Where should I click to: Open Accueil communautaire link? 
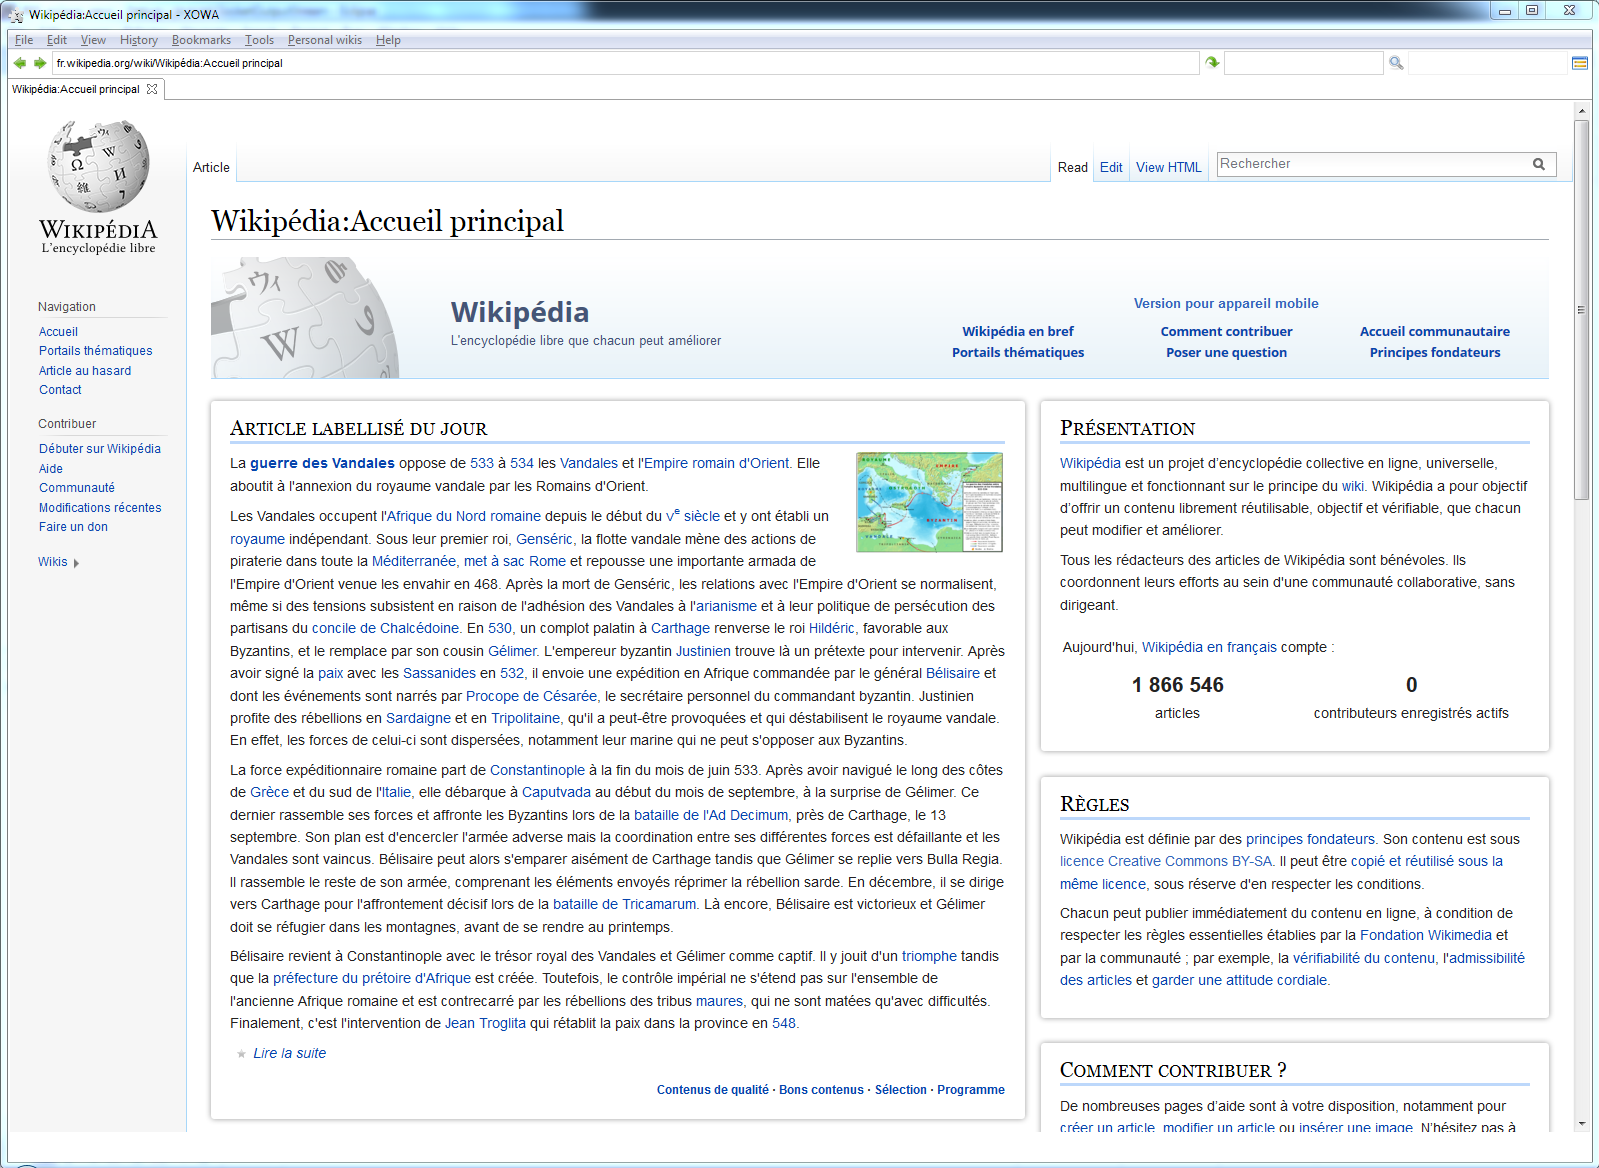[x=1435, y=331]
